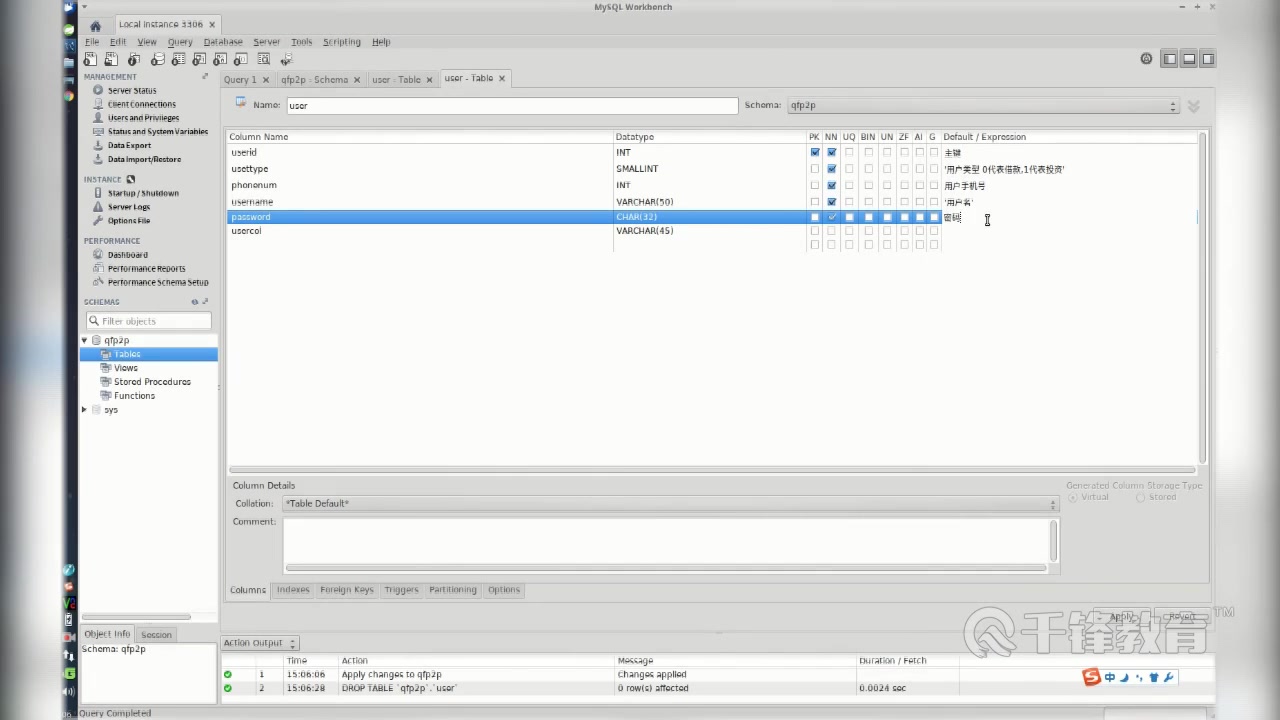Open Startup / Shutdown under Instance
1280x720 pixels.
143,193
